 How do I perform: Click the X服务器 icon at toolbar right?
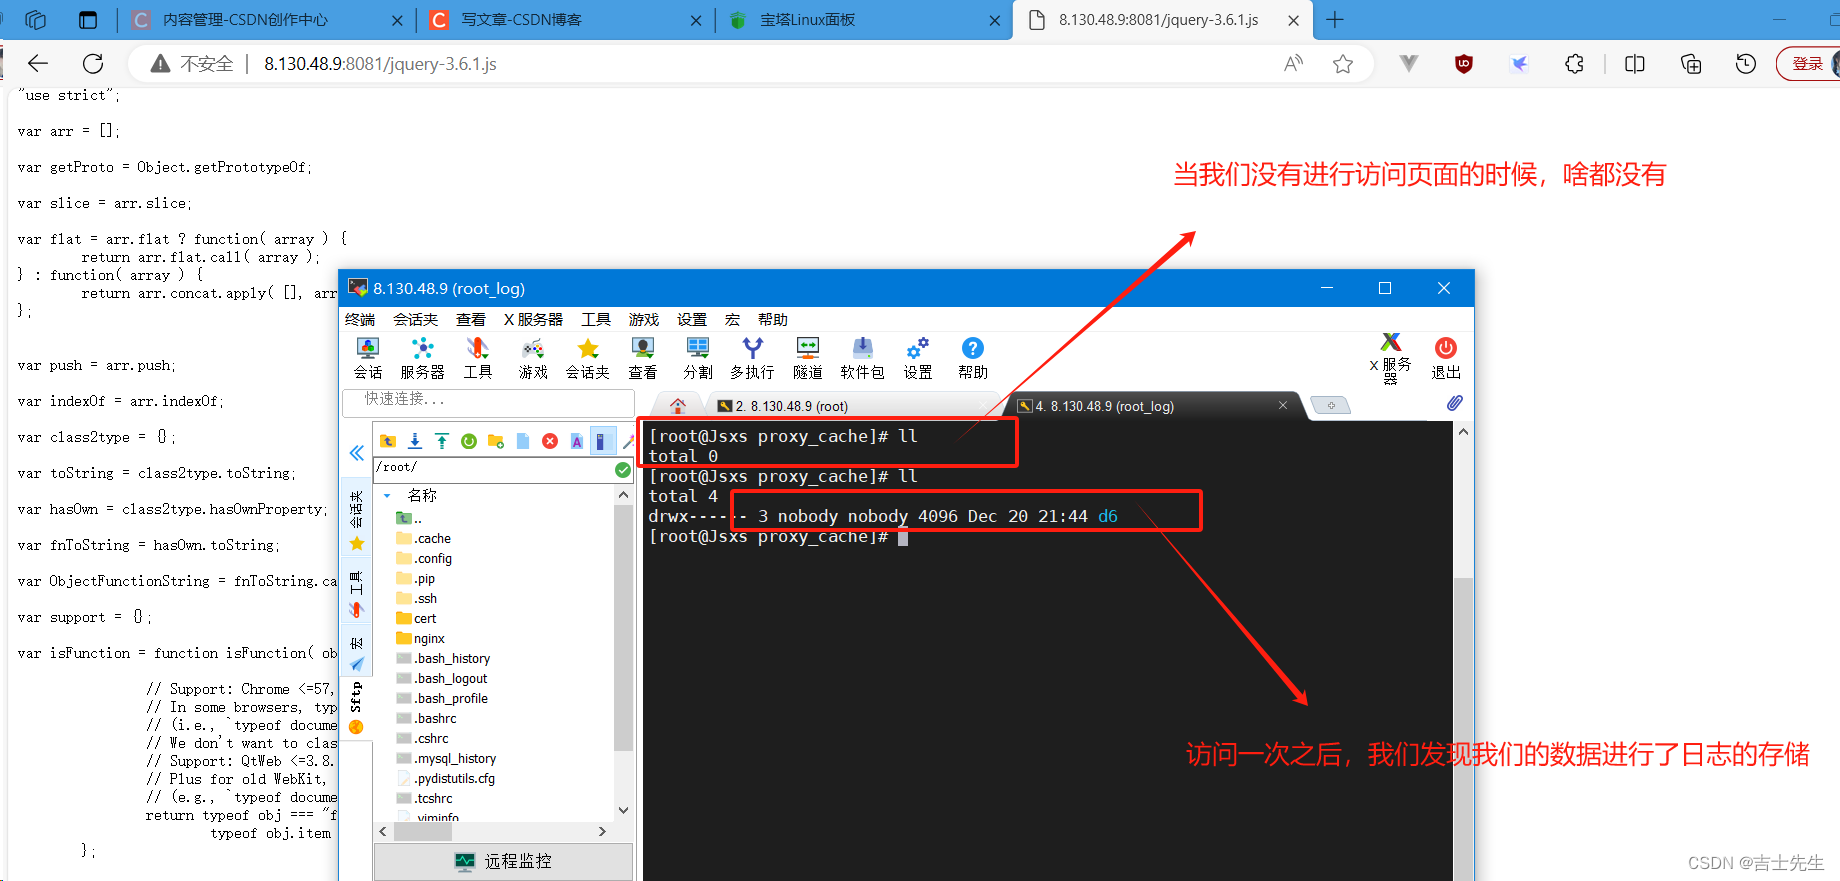[x=1391, y=358]
